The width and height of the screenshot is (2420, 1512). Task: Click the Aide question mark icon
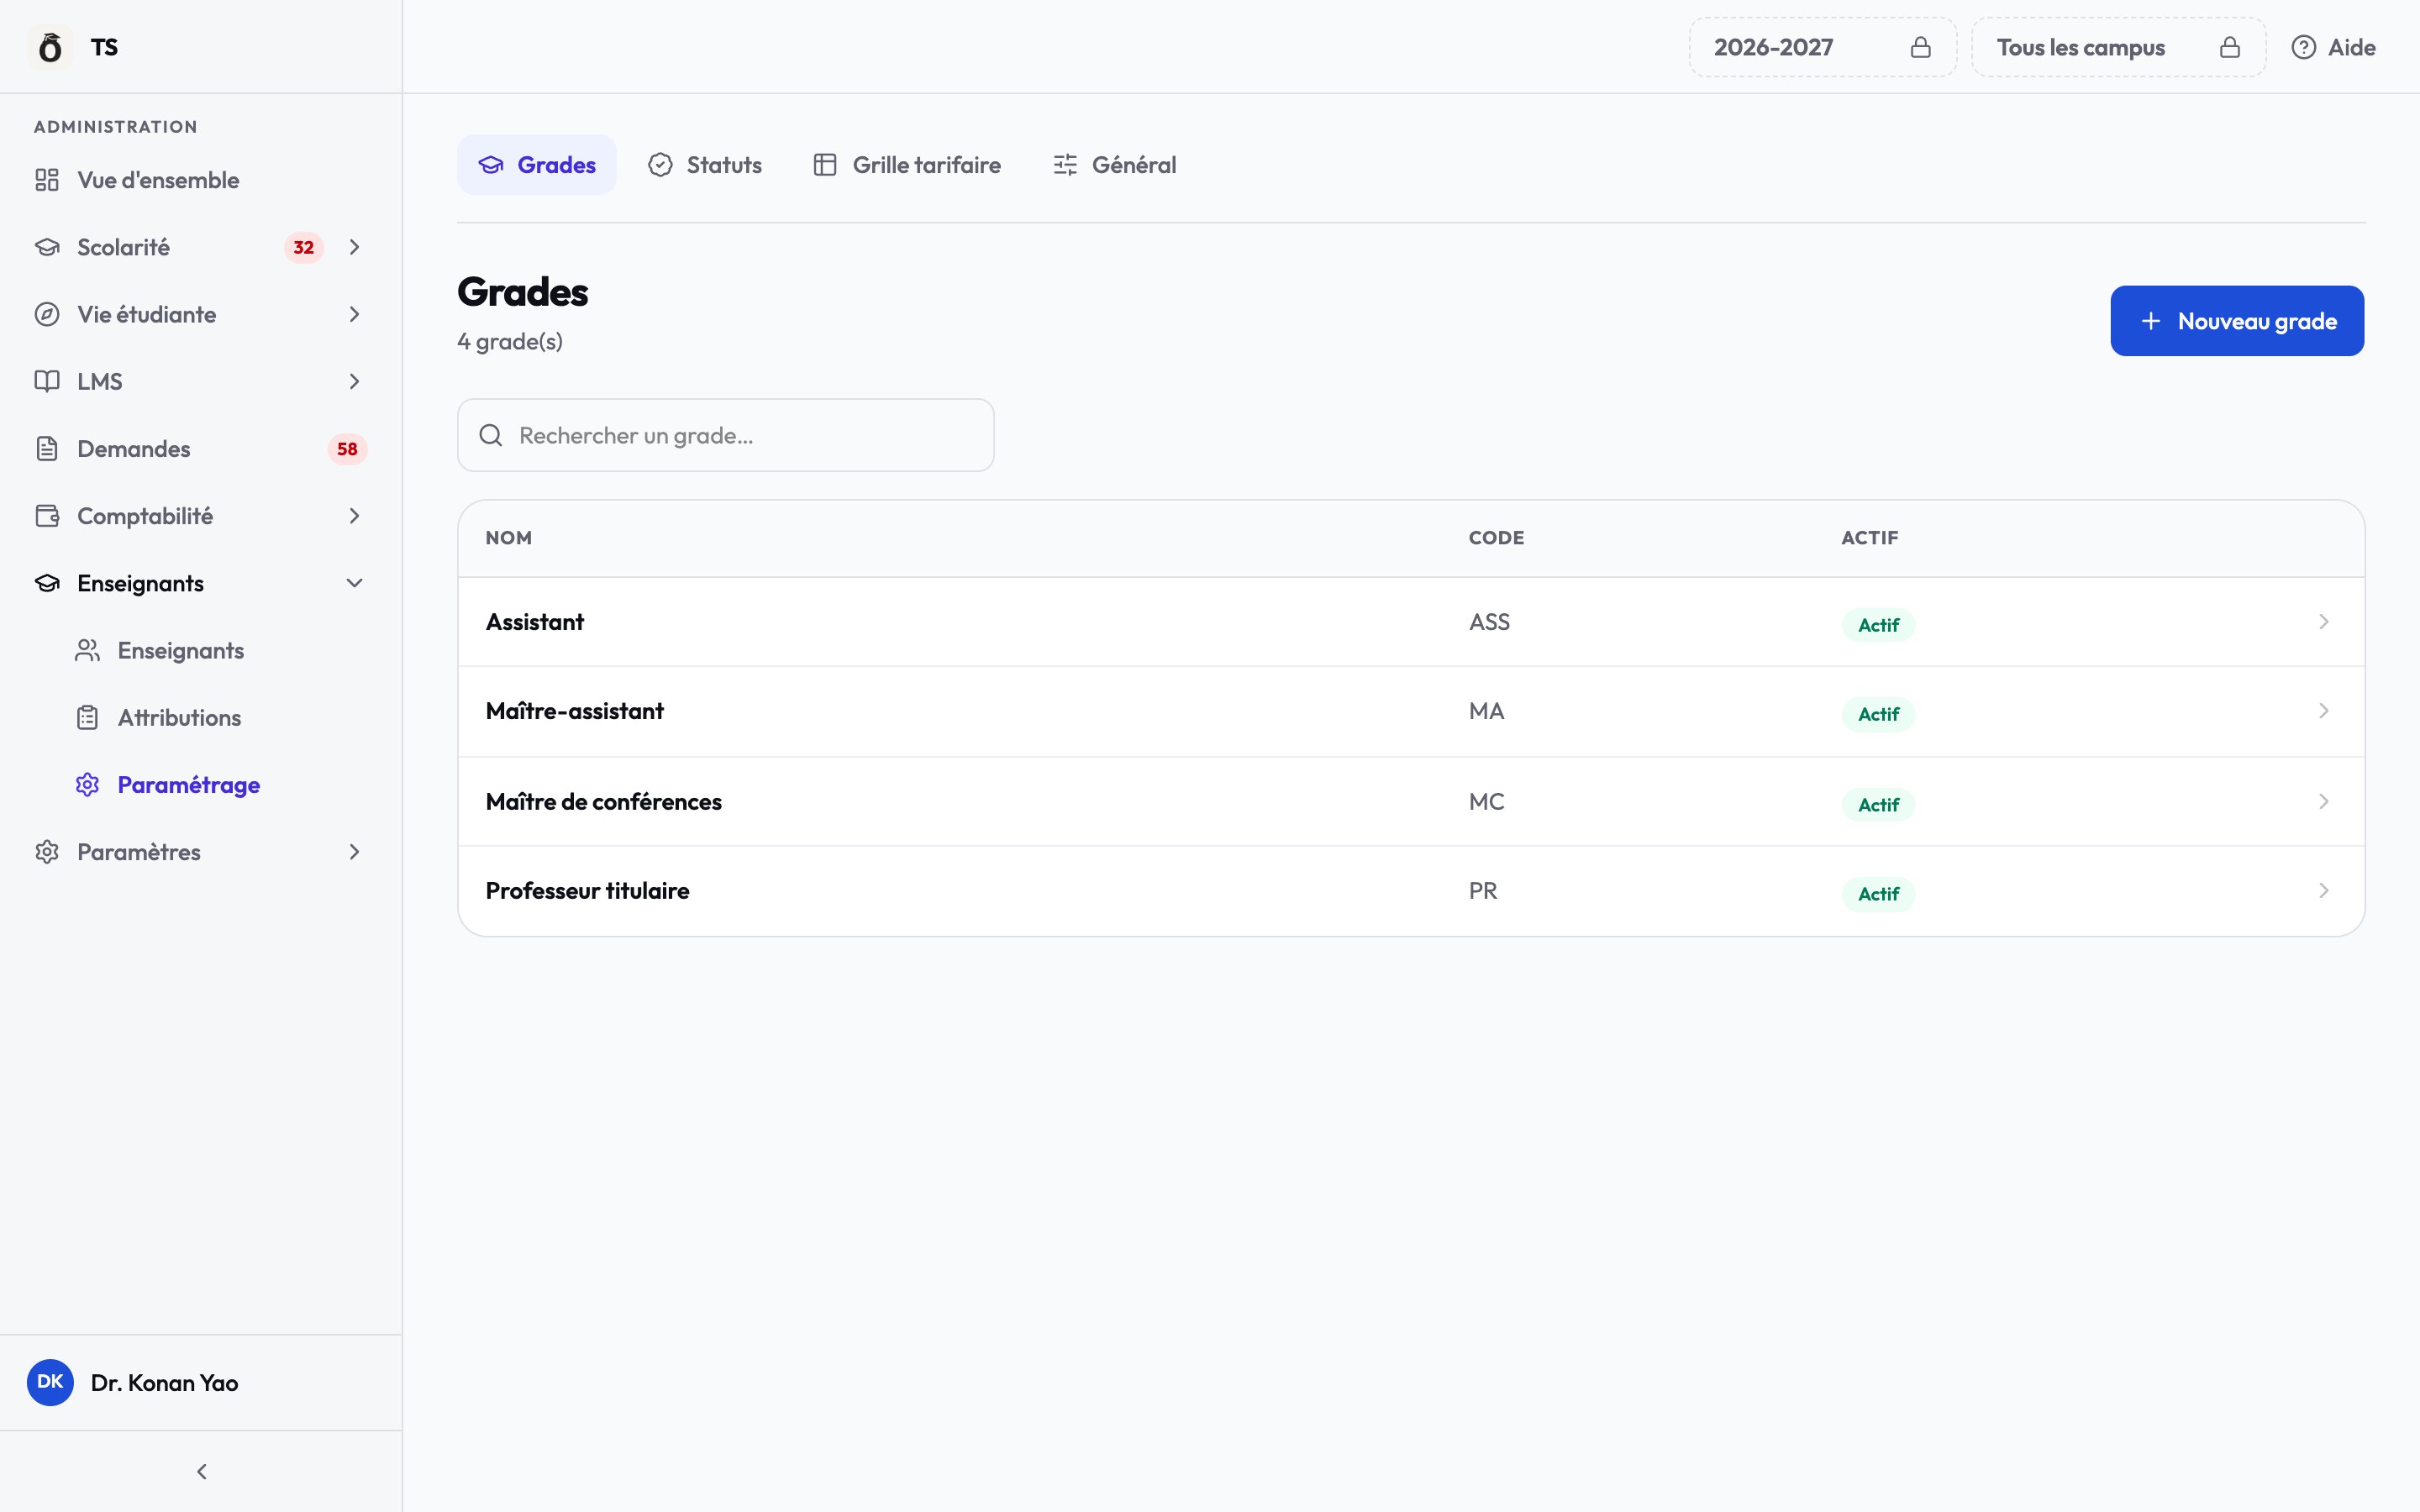point(2304,47)
